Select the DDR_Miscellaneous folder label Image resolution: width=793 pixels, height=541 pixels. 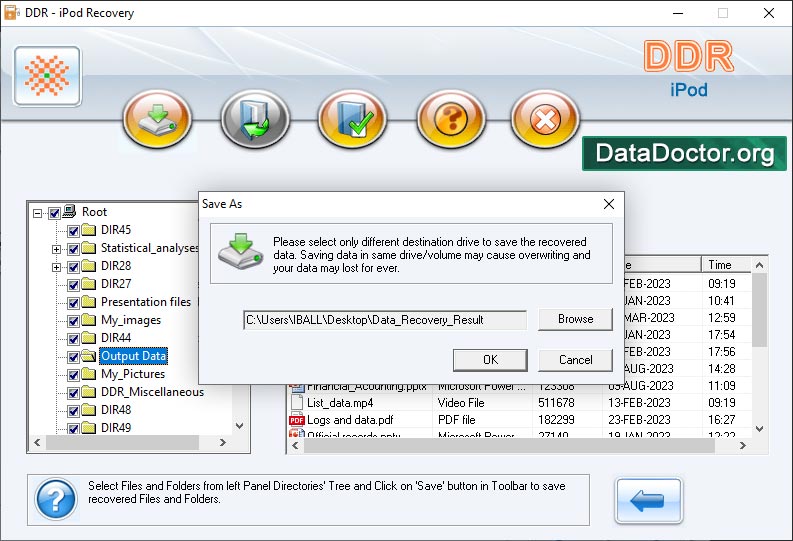pos(152,392)
